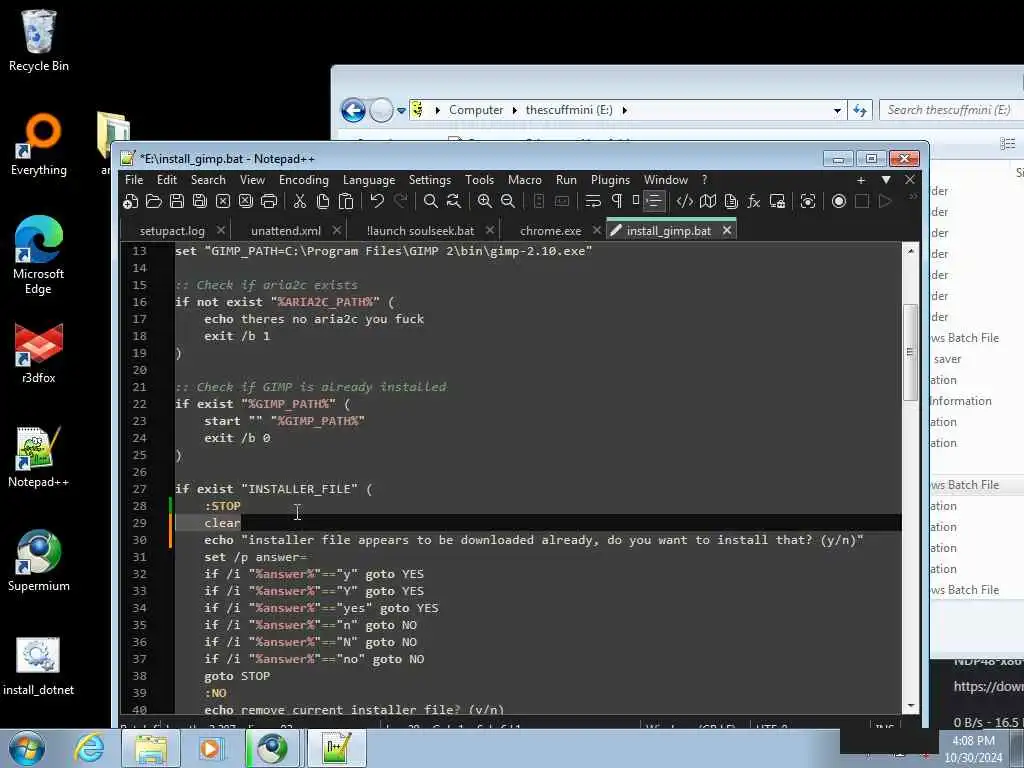The height and width of the screenshot is (768, 1024).
Task: Save the current file with the toolbar icon
Action: pyautogui.click(x=176, y=202)
